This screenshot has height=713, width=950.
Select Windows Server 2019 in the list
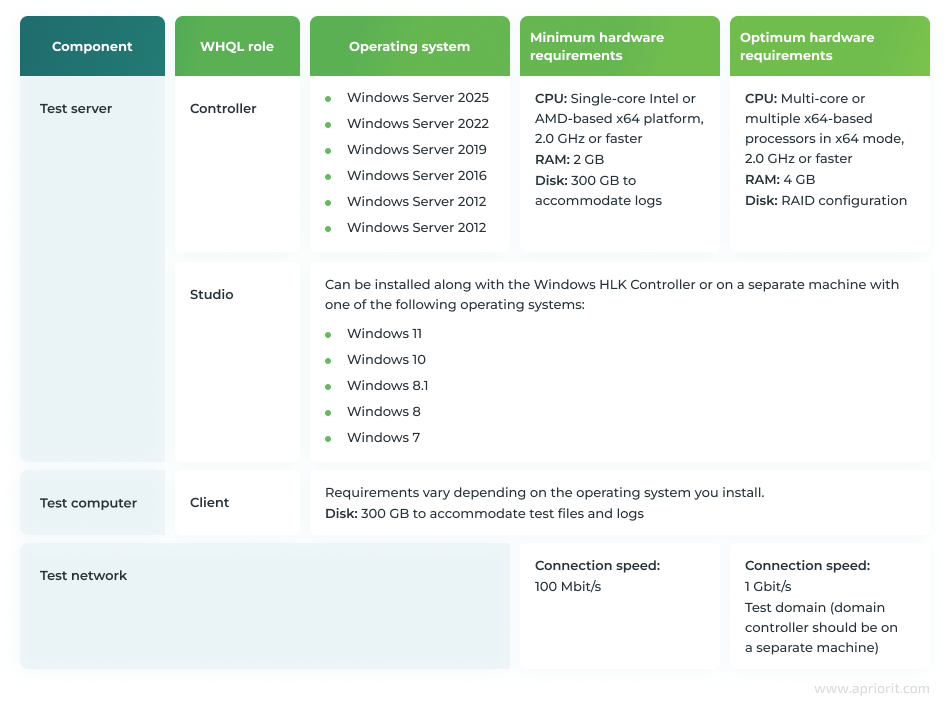point(416,150)
